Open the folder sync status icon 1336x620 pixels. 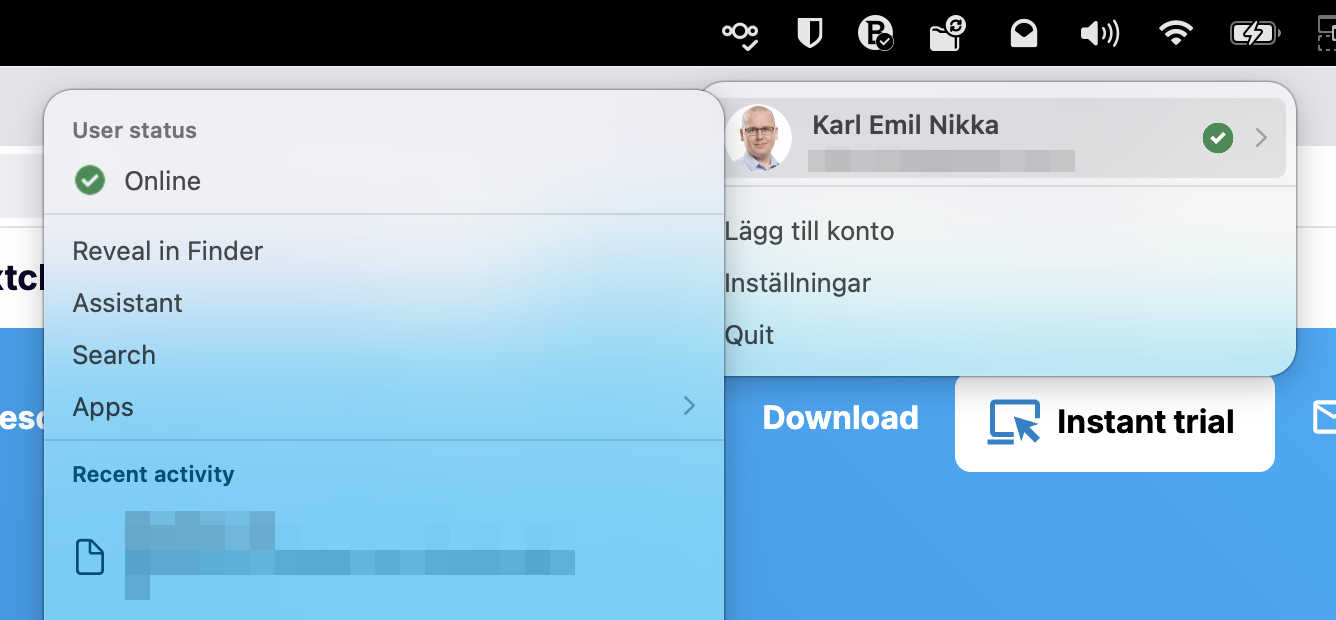pos(946,34)
